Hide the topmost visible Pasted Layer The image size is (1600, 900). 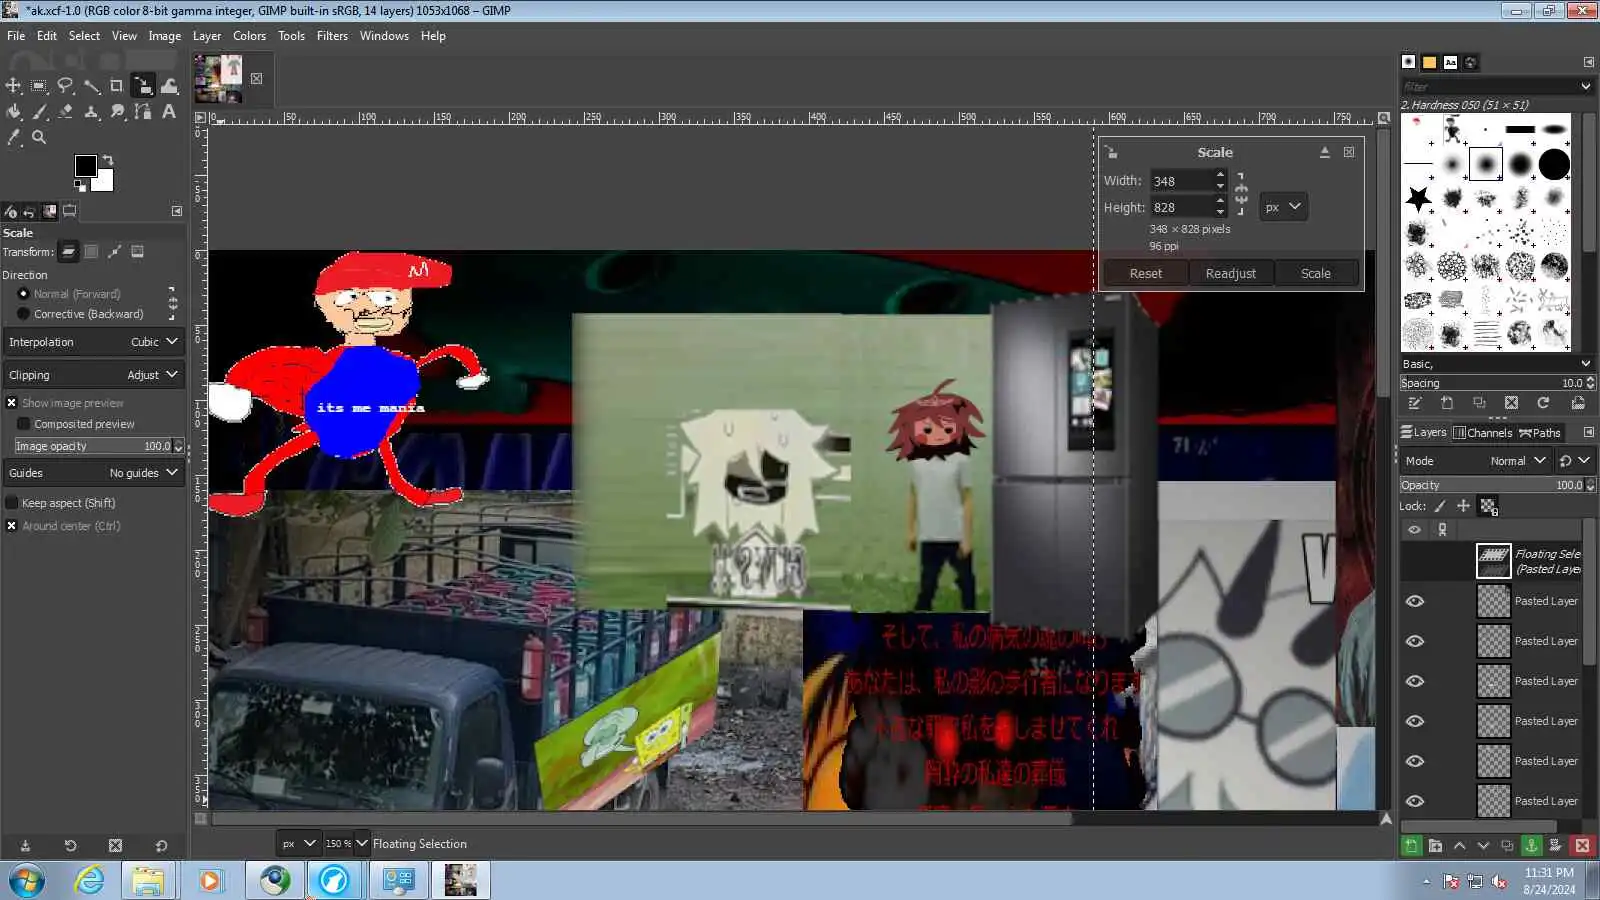[x=1415, y=601]
